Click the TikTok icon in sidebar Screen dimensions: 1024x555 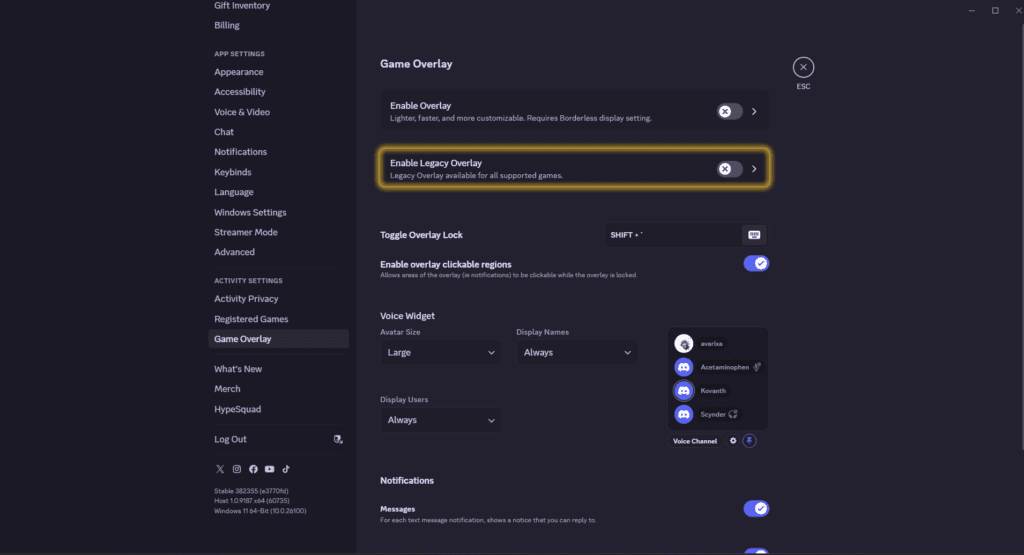pos(285,469)
